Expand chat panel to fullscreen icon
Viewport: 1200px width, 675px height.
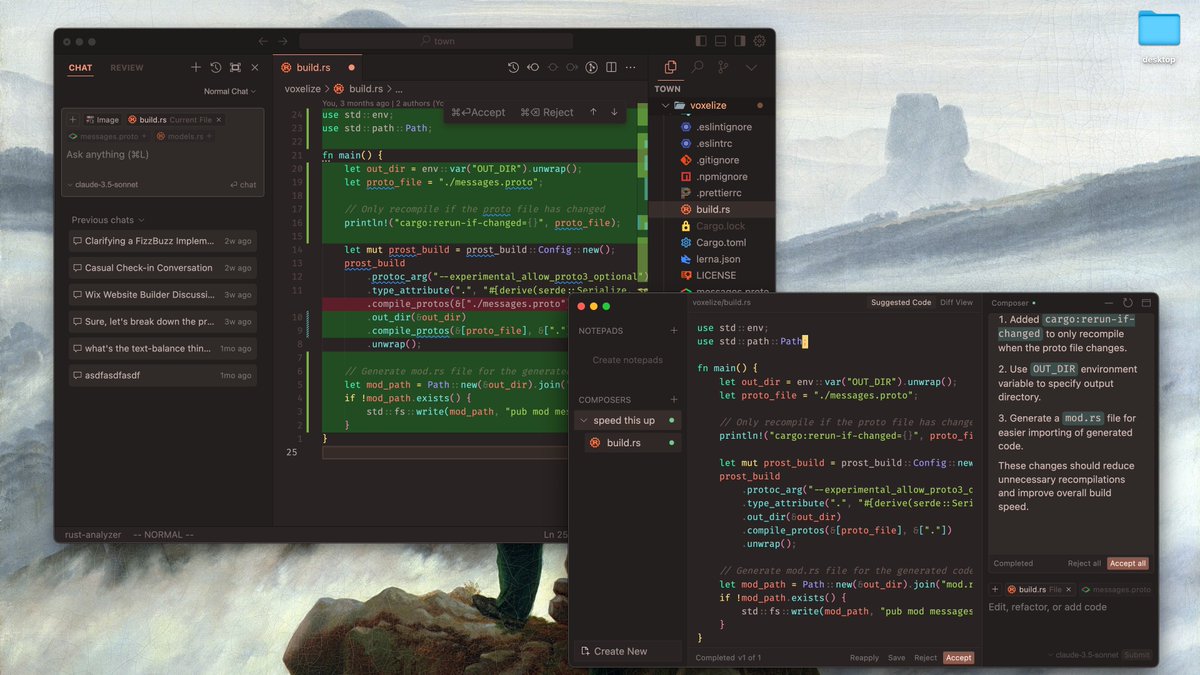235,67
